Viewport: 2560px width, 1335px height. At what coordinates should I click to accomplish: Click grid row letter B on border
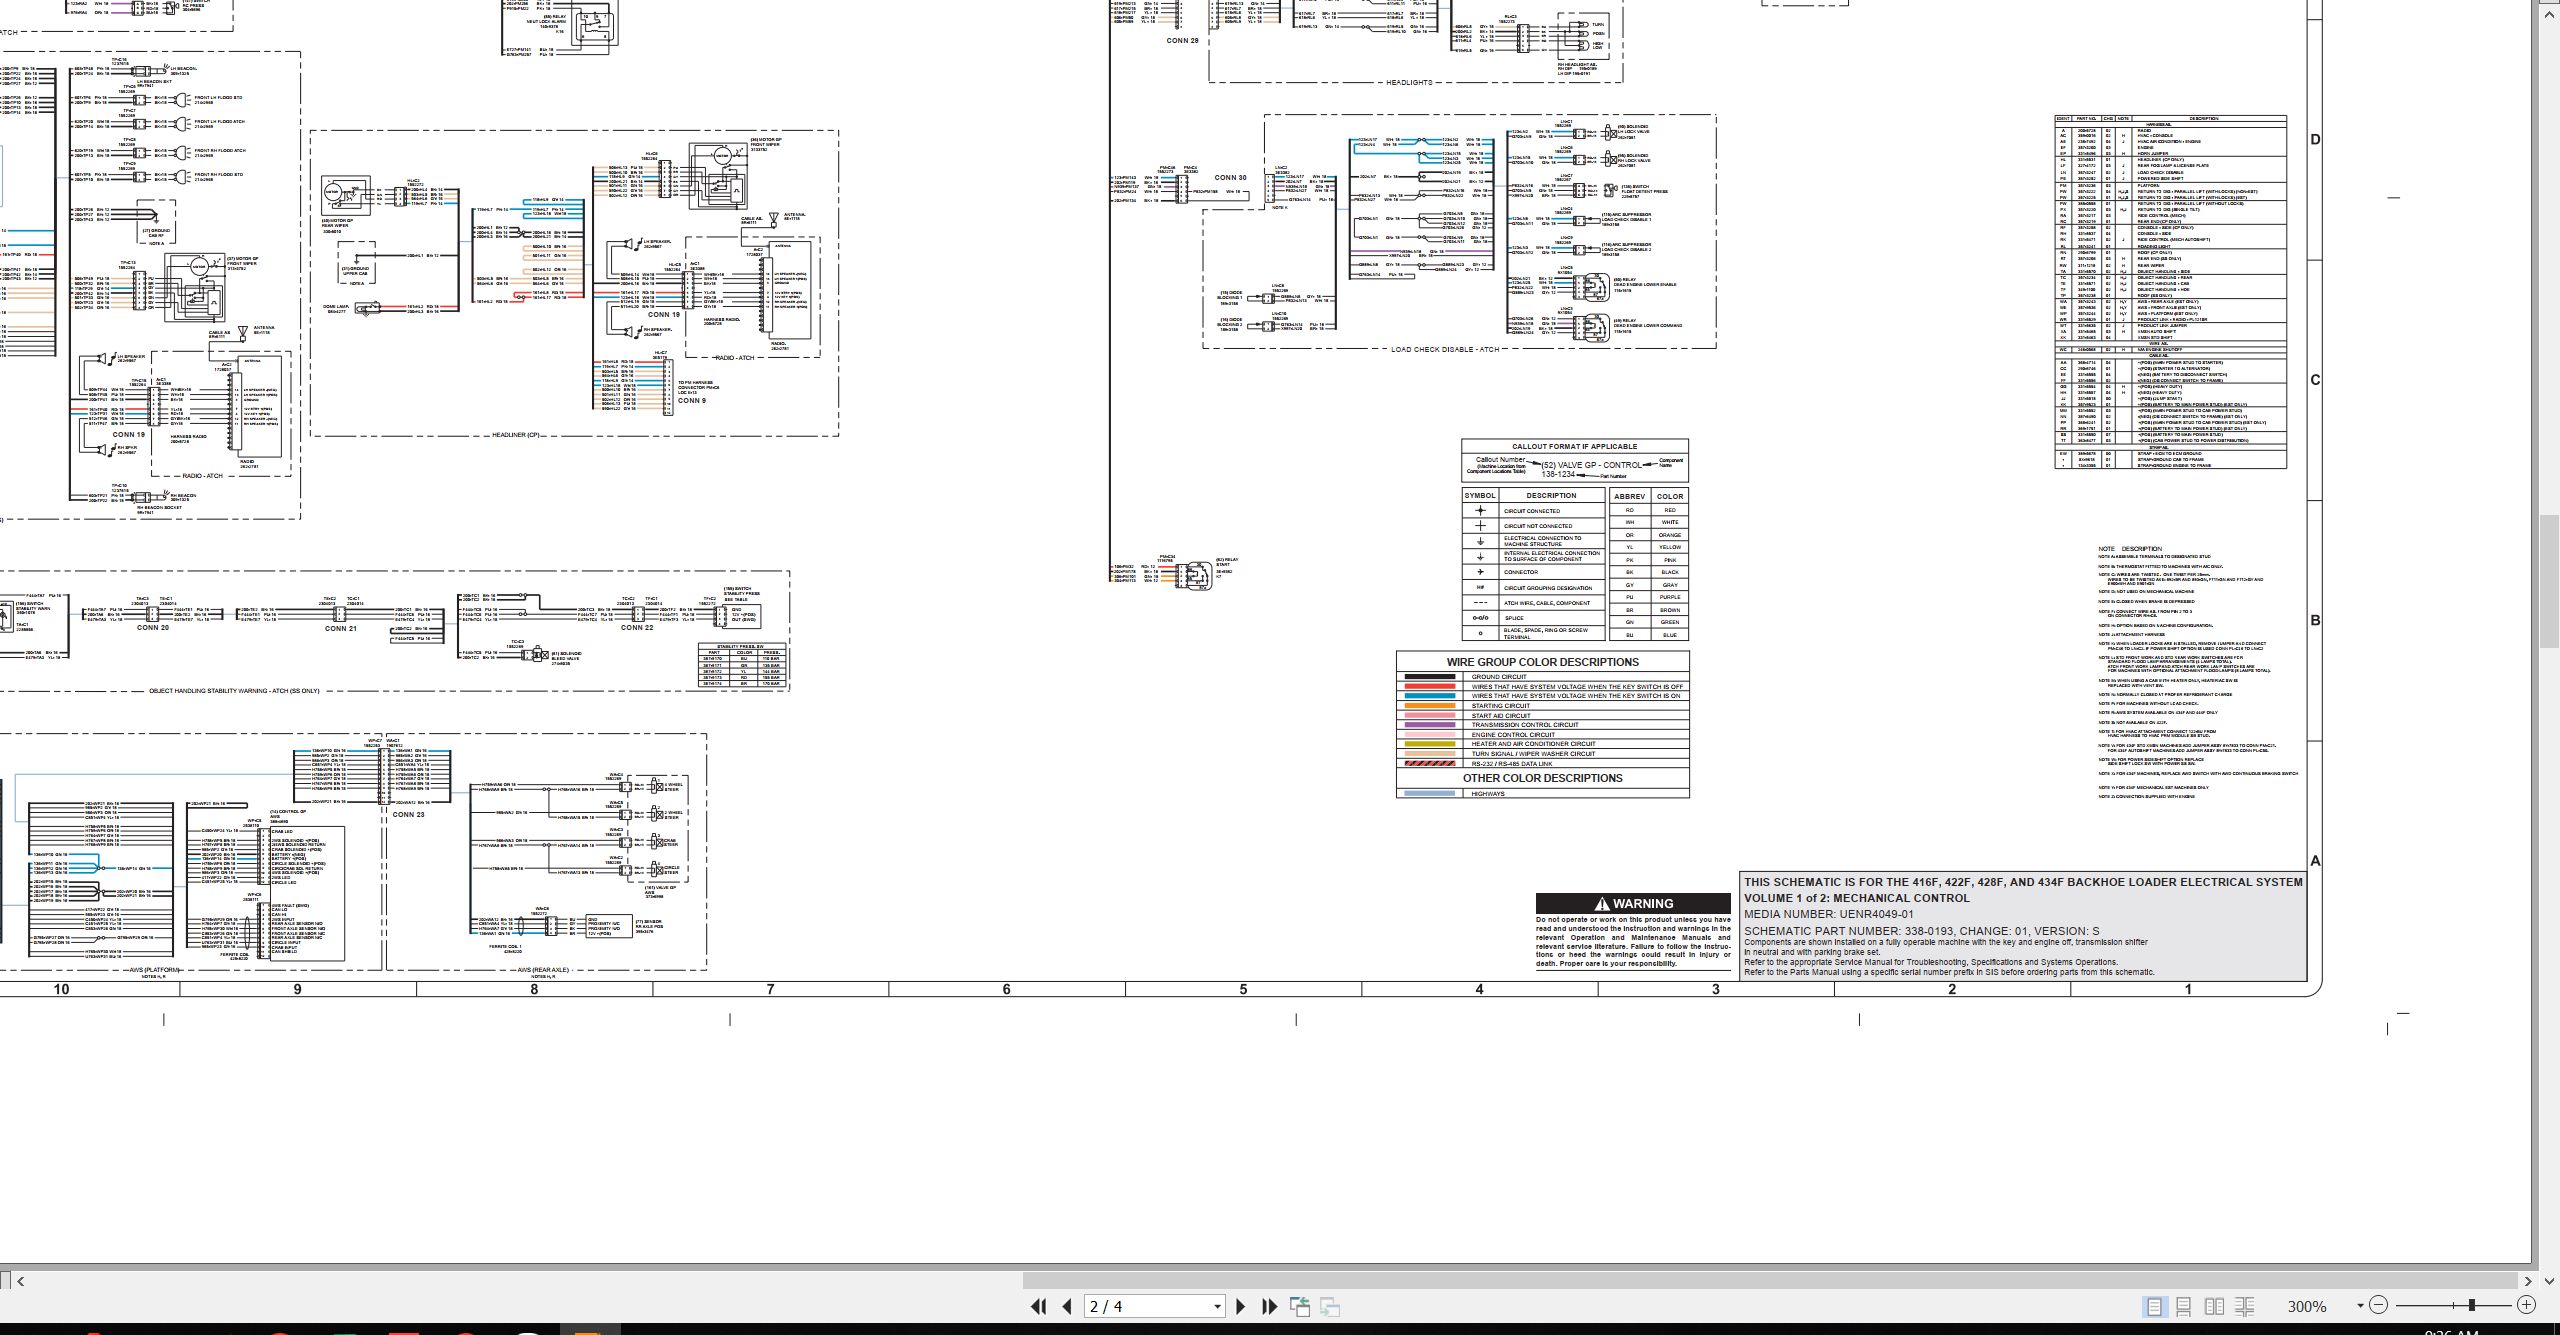[x=2315, y=620]
